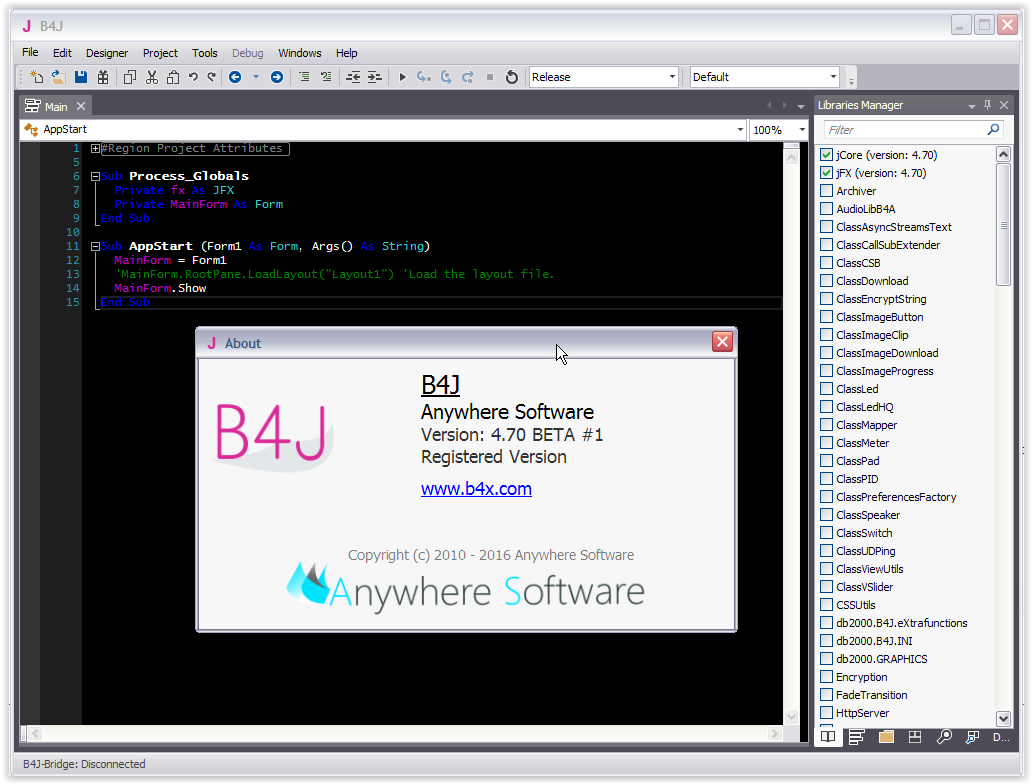Open the www.b4x.com link
The image size is (1032, 784).
[476, 488]
